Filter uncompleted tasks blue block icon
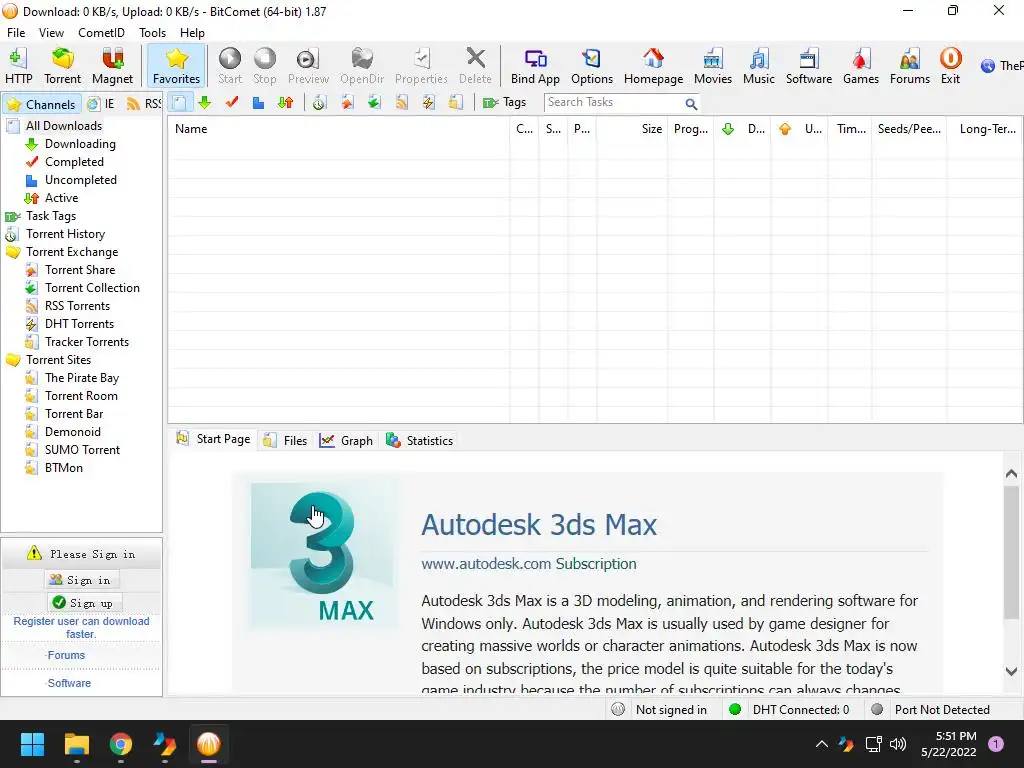Image resolution: width=1024 pixels, height=768 pixels. point(259,103)
